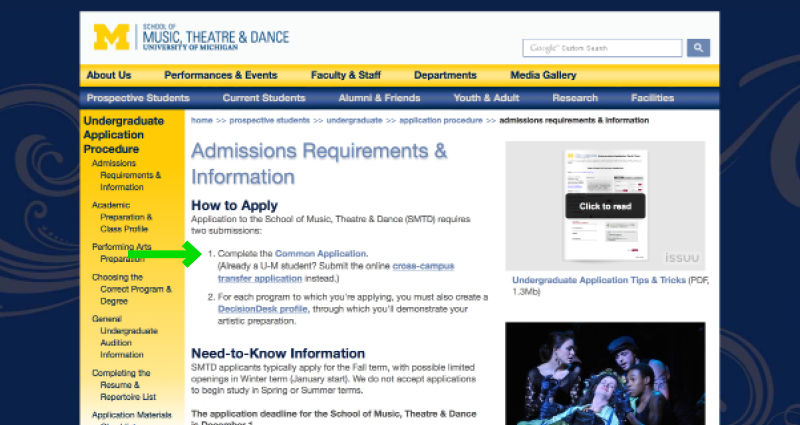
Task: Open Admissions Requirements & Information sidebar link
Action: click(127, 175)
